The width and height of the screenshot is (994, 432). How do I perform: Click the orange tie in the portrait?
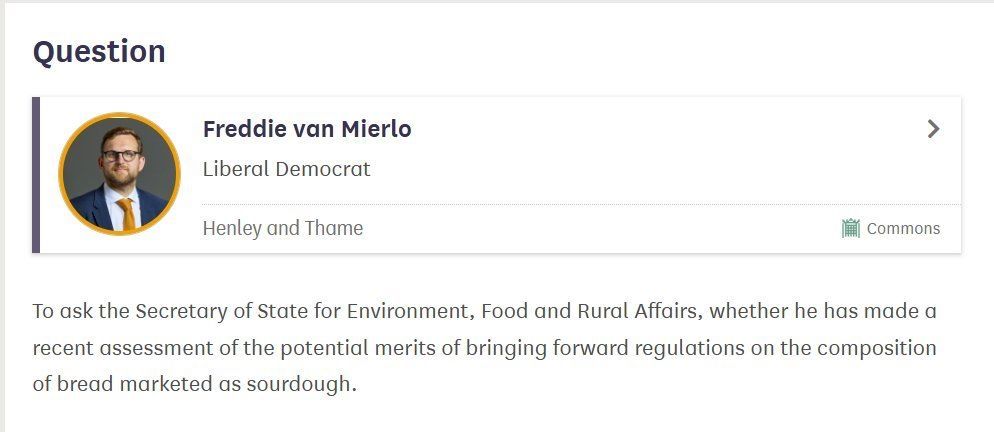coord(126,213)
